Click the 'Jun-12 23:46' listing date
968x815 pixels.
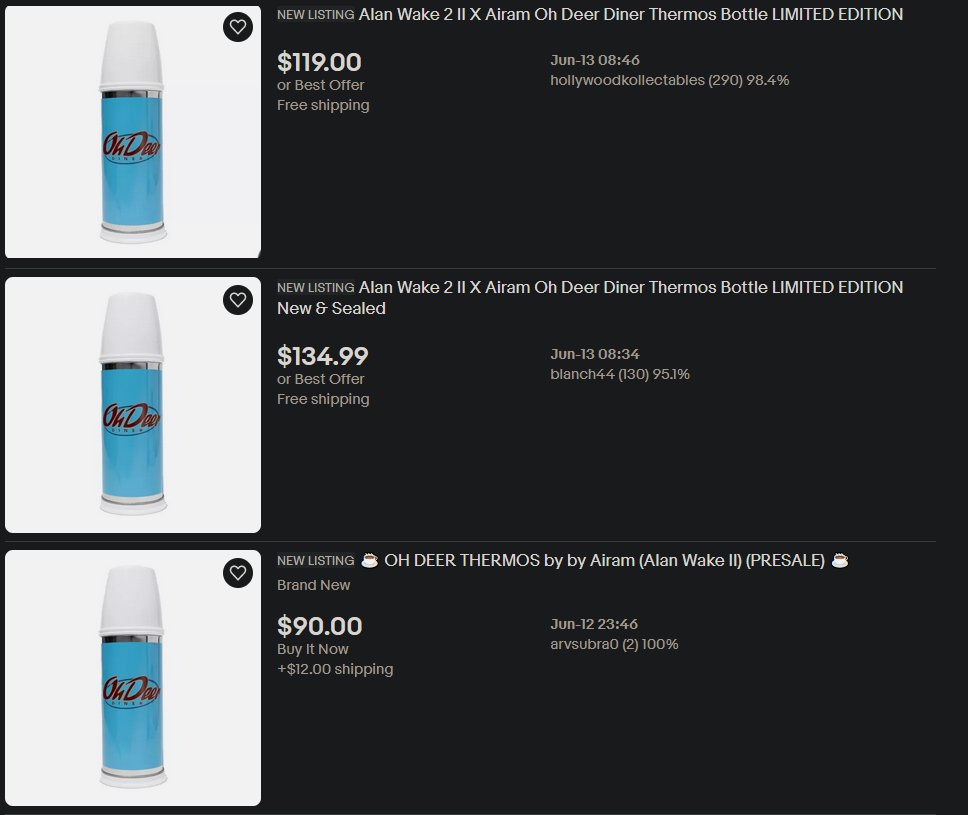[x=594, y=624]
